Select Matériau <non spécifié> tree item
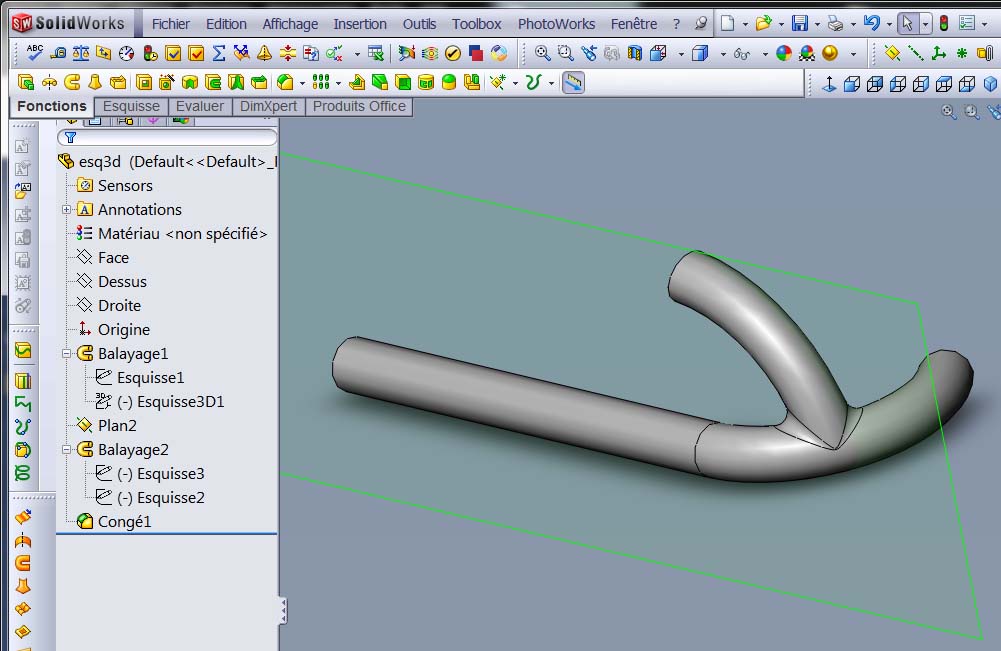The image size is (1001, 651). pyautogui.click(x=172, y=234)
